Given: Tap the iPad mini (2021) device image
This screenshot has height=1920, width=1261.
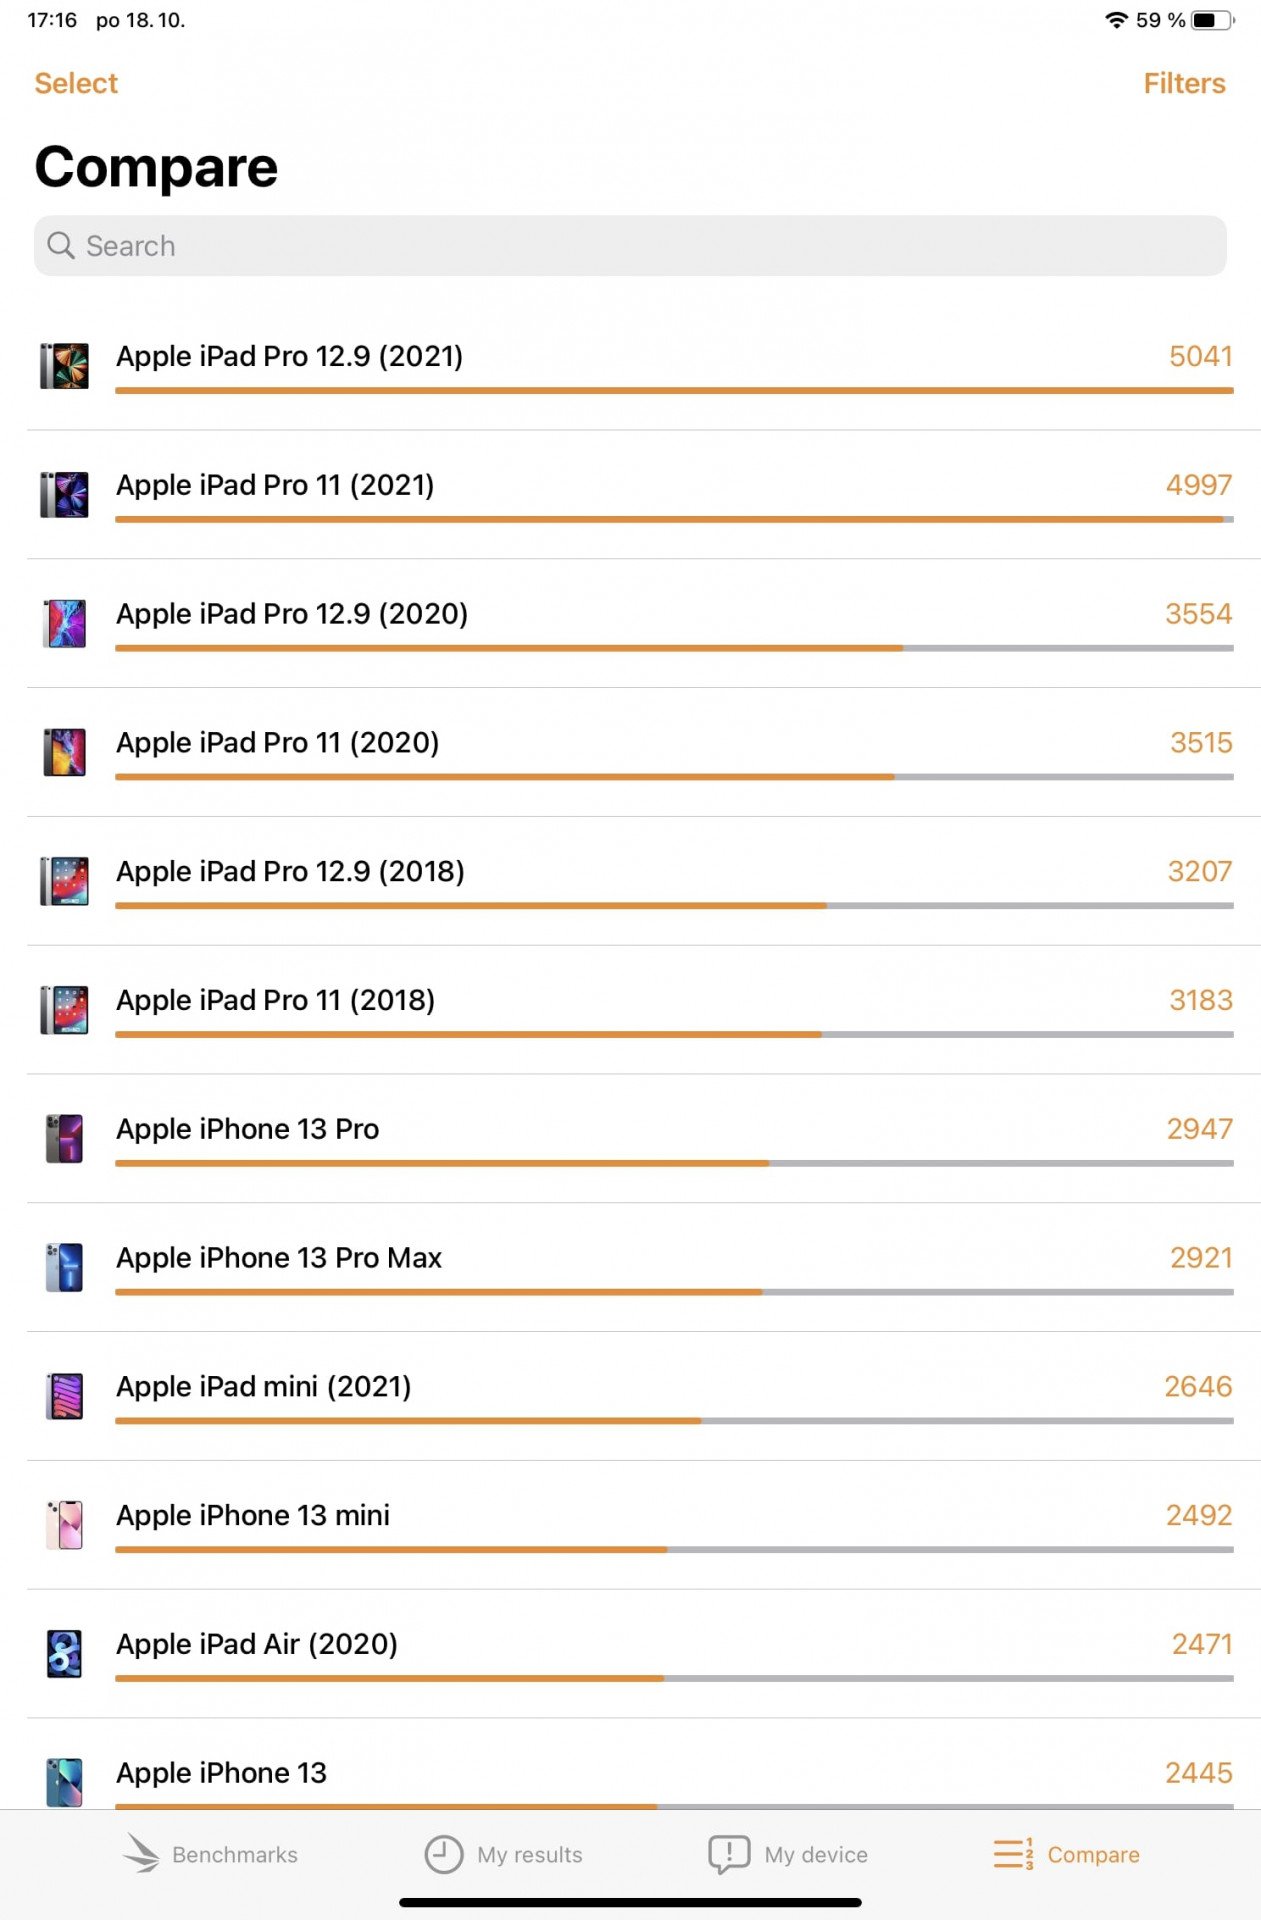Looking at the screenshot, I should point(64,1396).
